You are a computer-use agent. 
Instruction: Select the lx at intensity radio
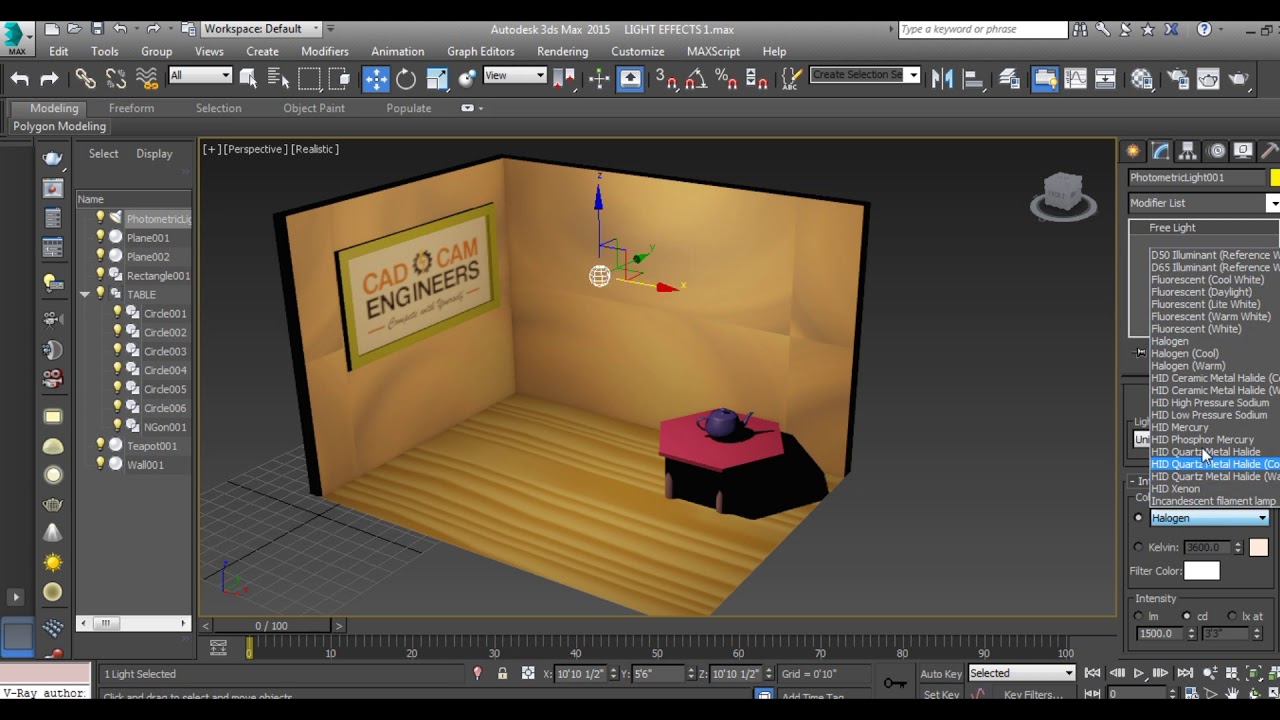1232,616
